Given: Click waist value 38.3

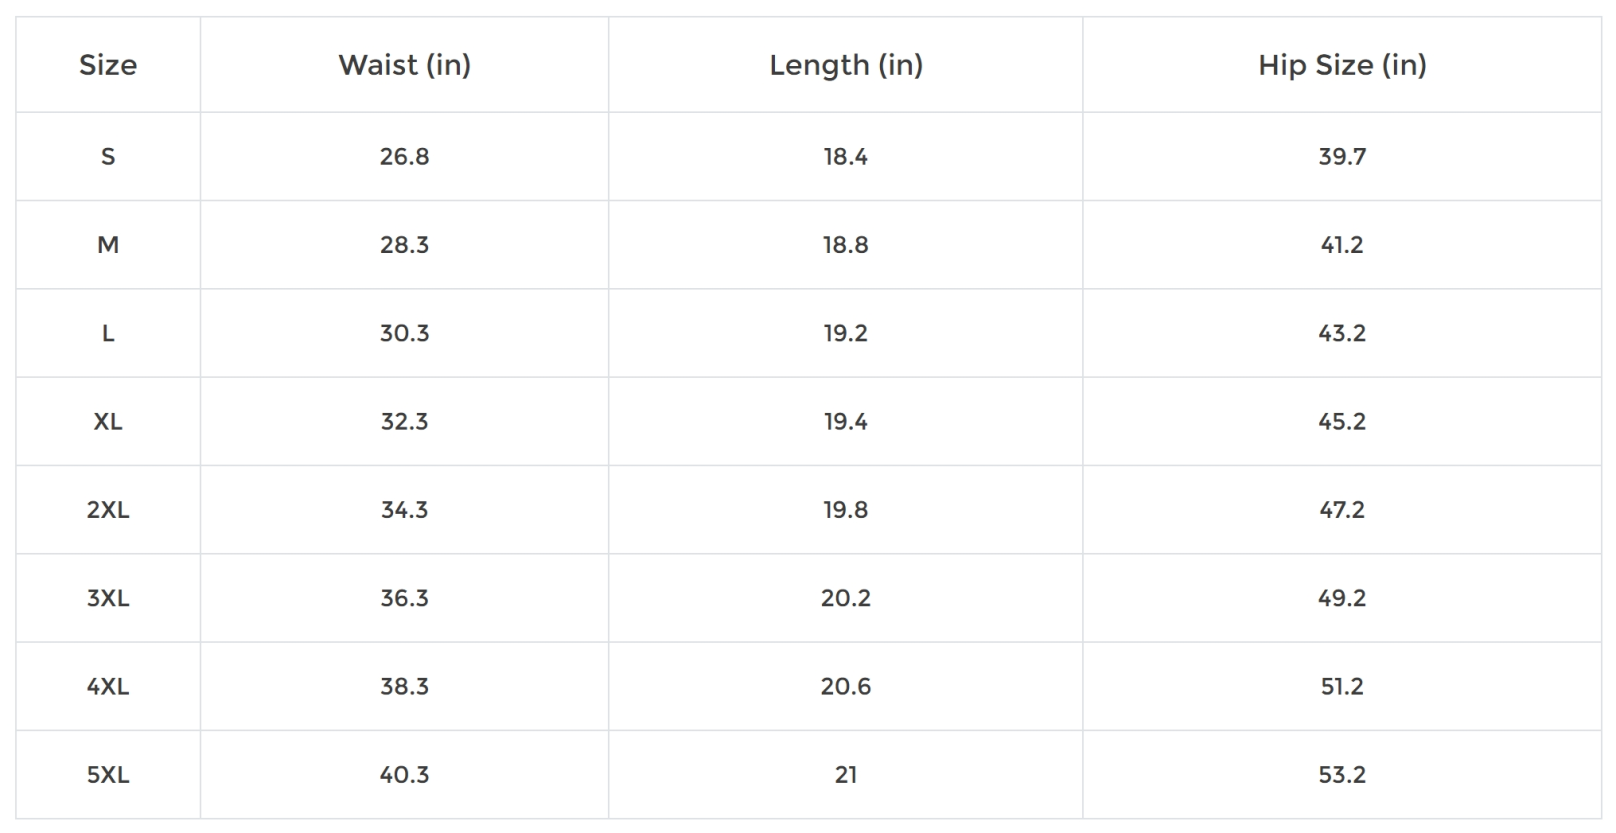Looking at the screenshot, I should 404,687.
